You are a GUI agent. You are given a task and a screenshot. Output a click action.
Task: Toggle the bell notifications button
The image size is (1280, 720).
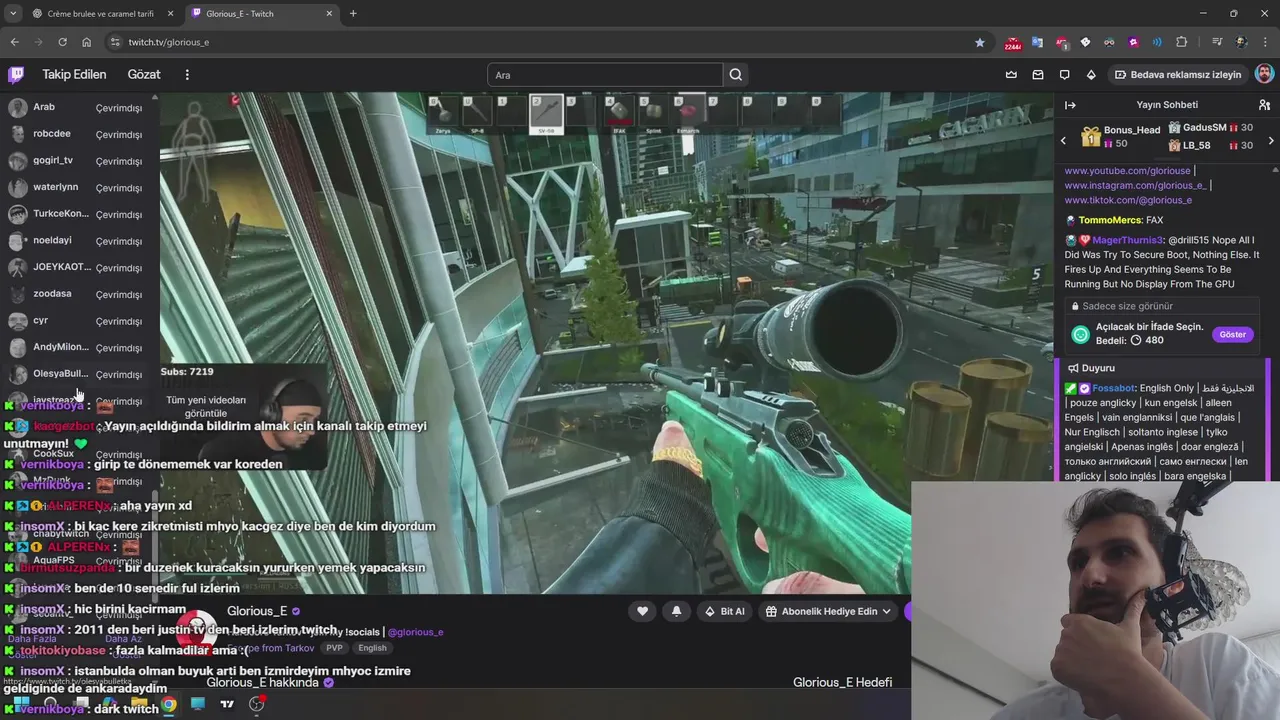[676, 611]
